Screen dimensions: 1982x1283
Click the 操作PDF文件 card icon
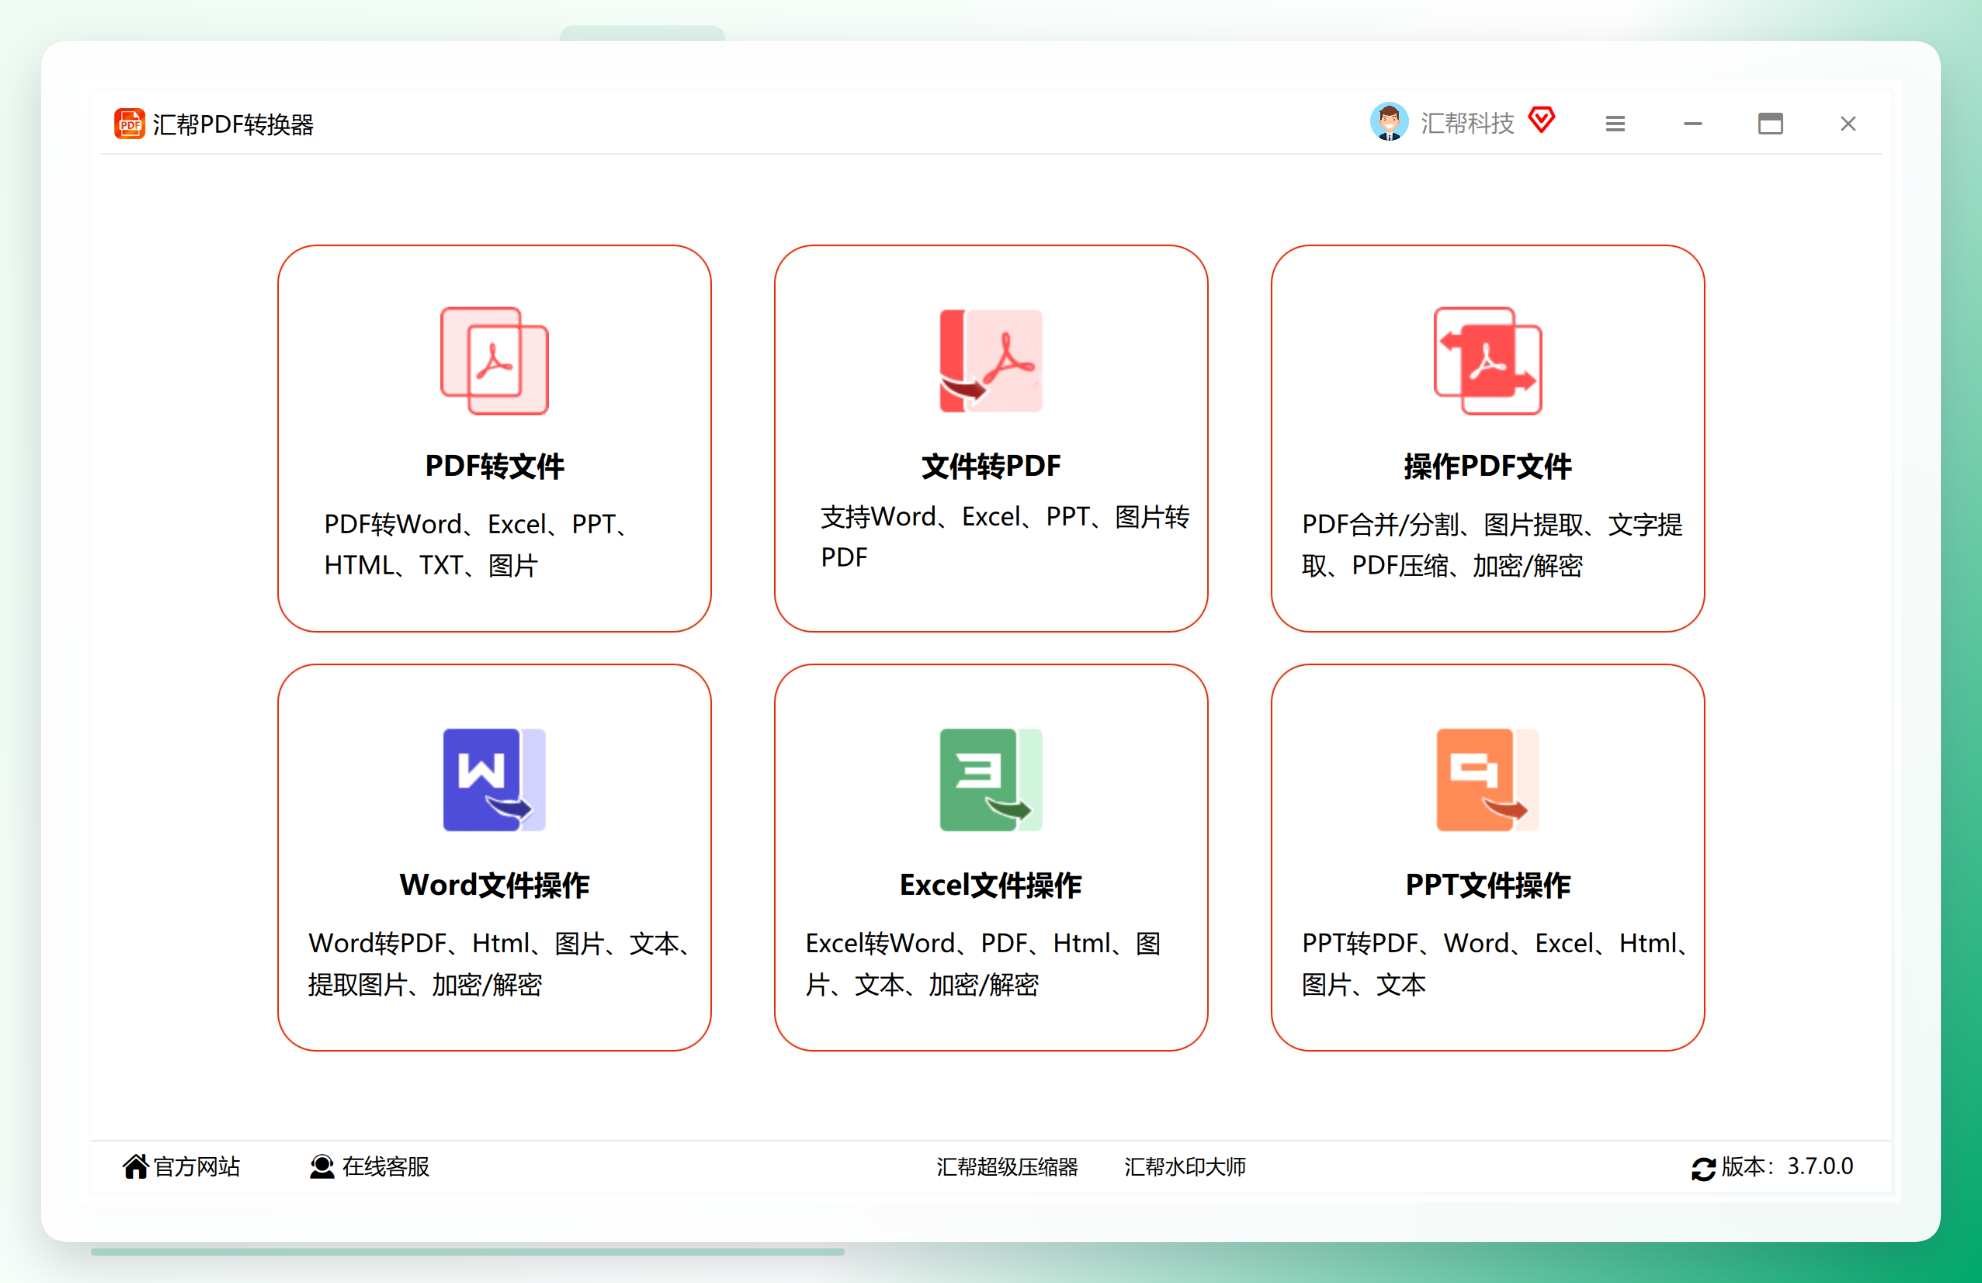1487,361
